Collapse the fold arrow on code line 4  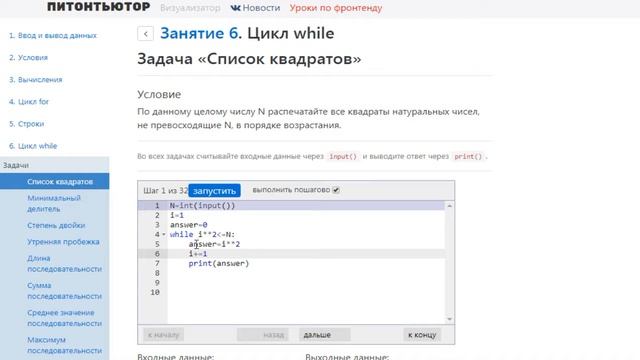coord(164,234)
